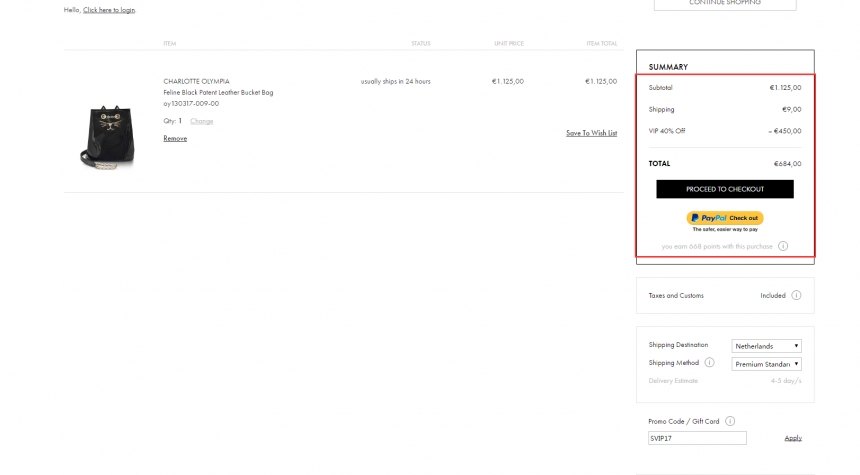
Task: Click the Unit Price column header
Action: 508,43
